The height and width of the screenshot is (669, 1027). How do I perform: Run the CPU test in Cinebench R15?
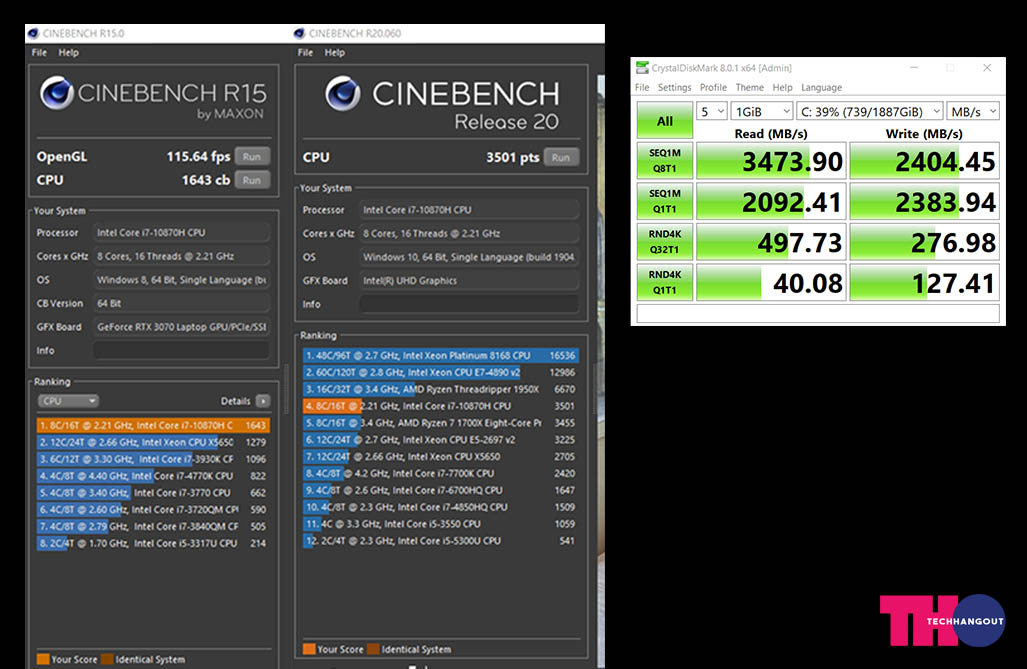(252, 180)
